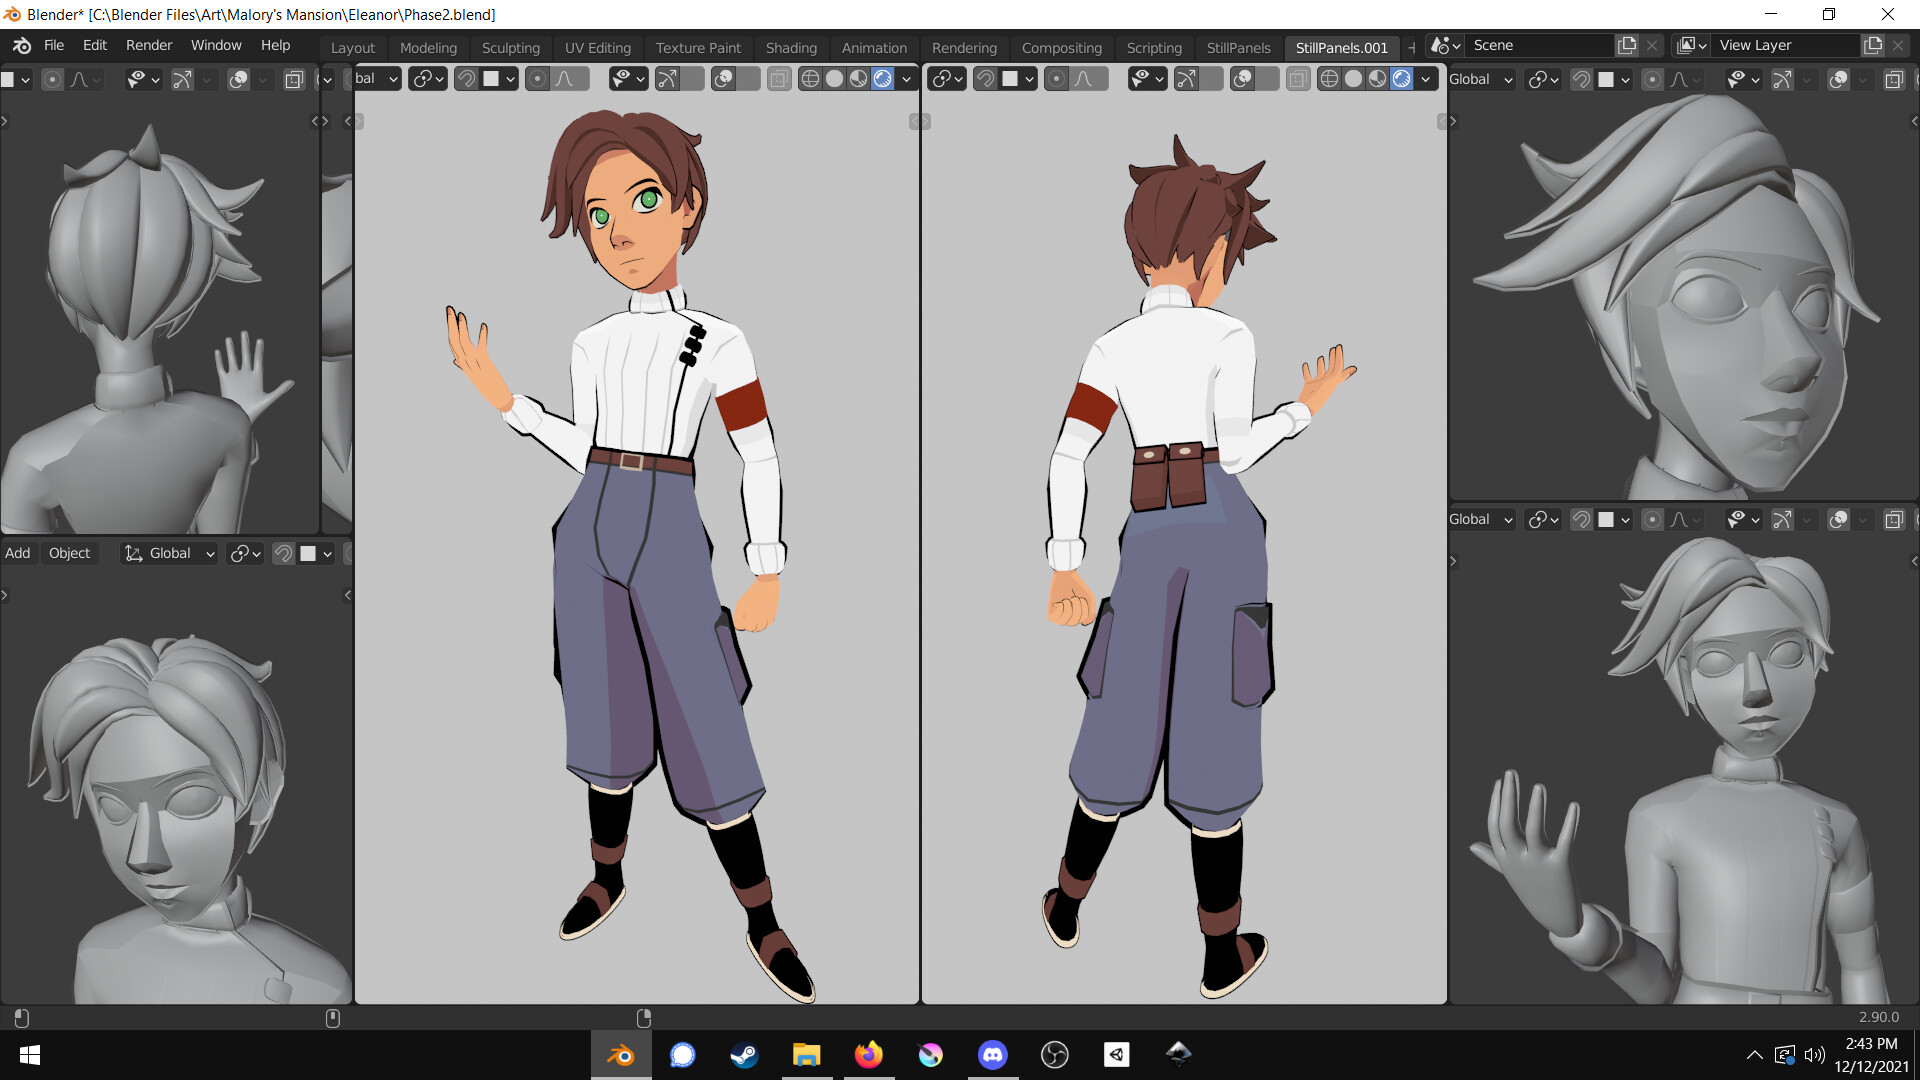Open the Render menu
Screen dimensions: 1920x1080
(148, 45)
